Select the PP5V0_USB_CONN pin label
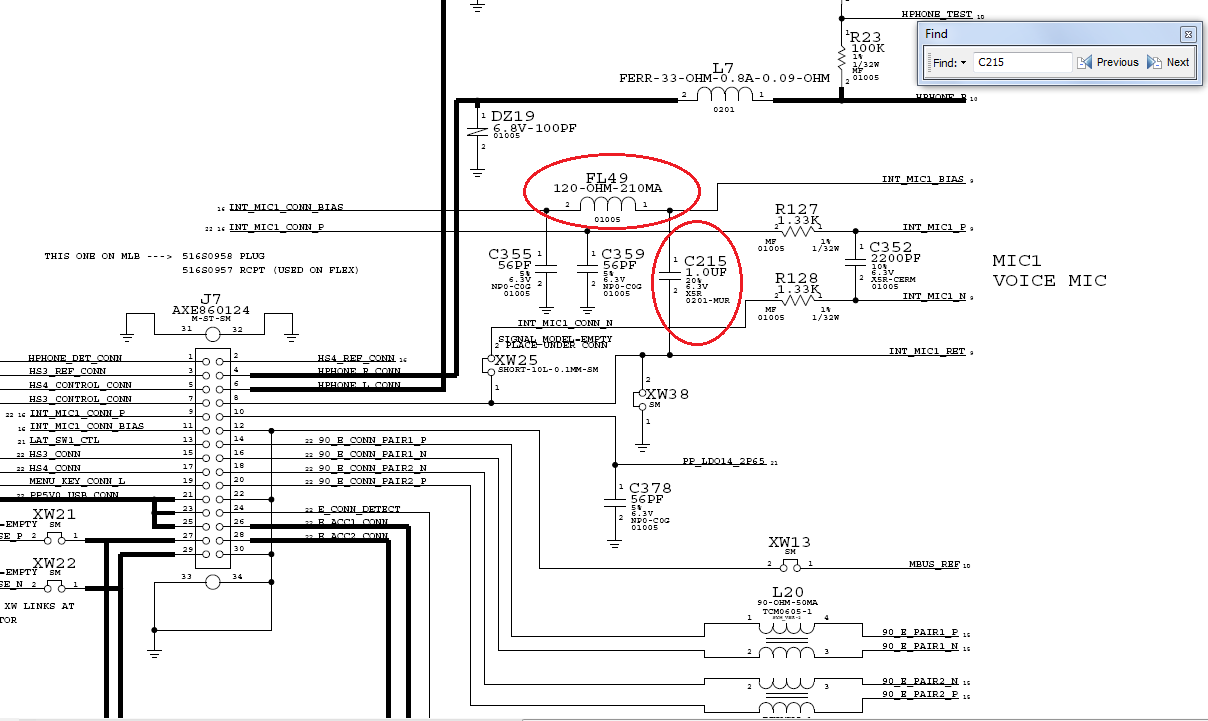 click(x=75, y=495)
